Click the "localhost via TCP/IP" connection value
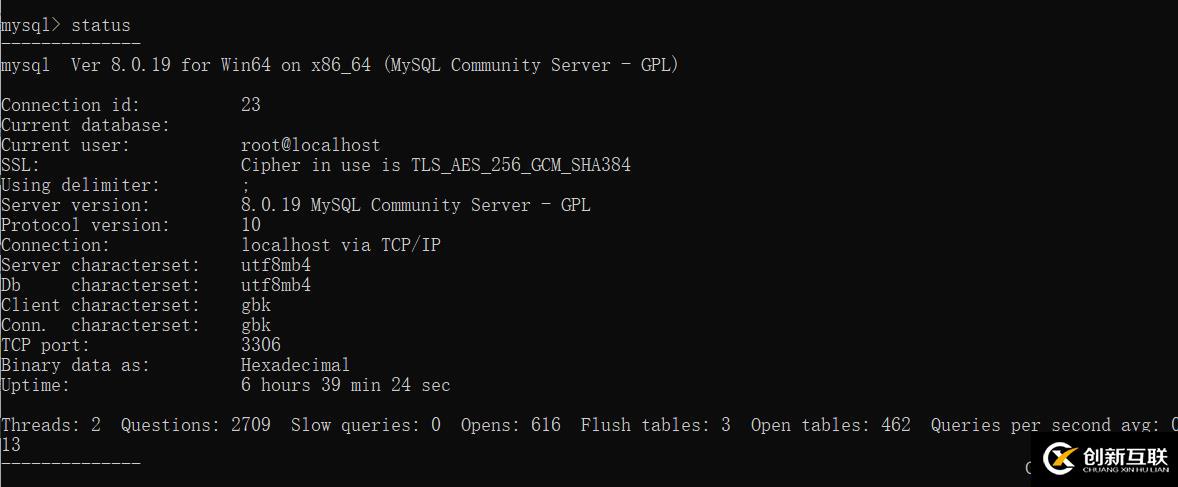Screen dimensions: 1178x487 point(340,245)
